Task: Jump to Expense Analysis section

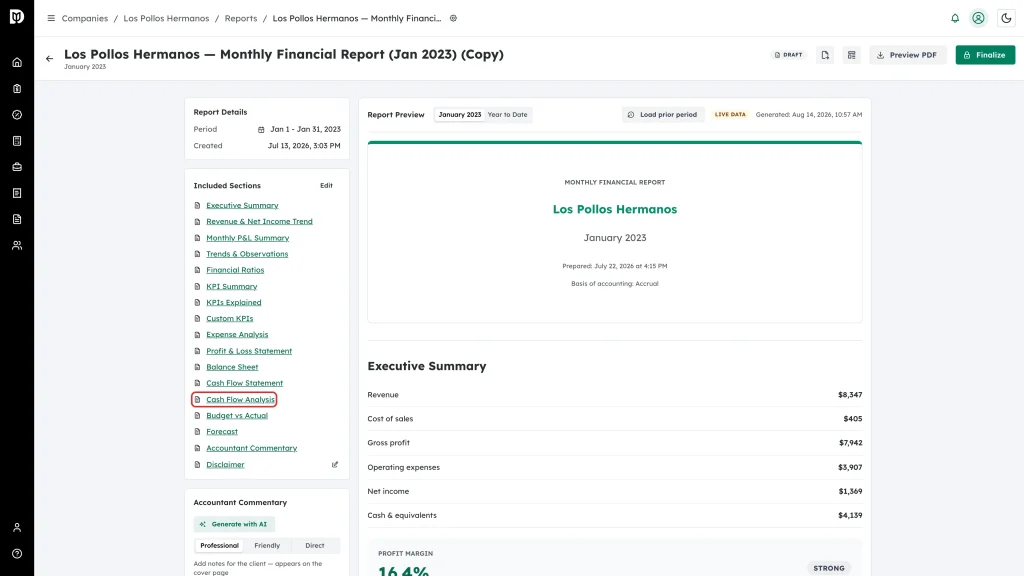Action: 237,334
